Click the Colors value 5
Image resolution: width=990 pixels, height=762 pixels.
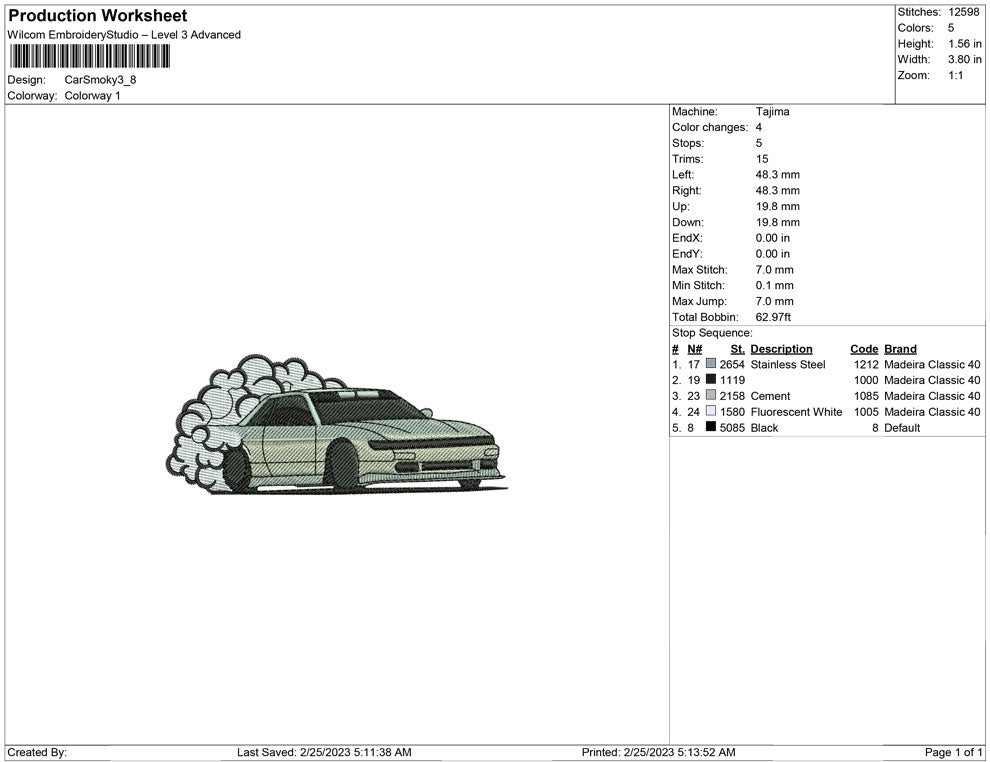click(x=951, y=28)
